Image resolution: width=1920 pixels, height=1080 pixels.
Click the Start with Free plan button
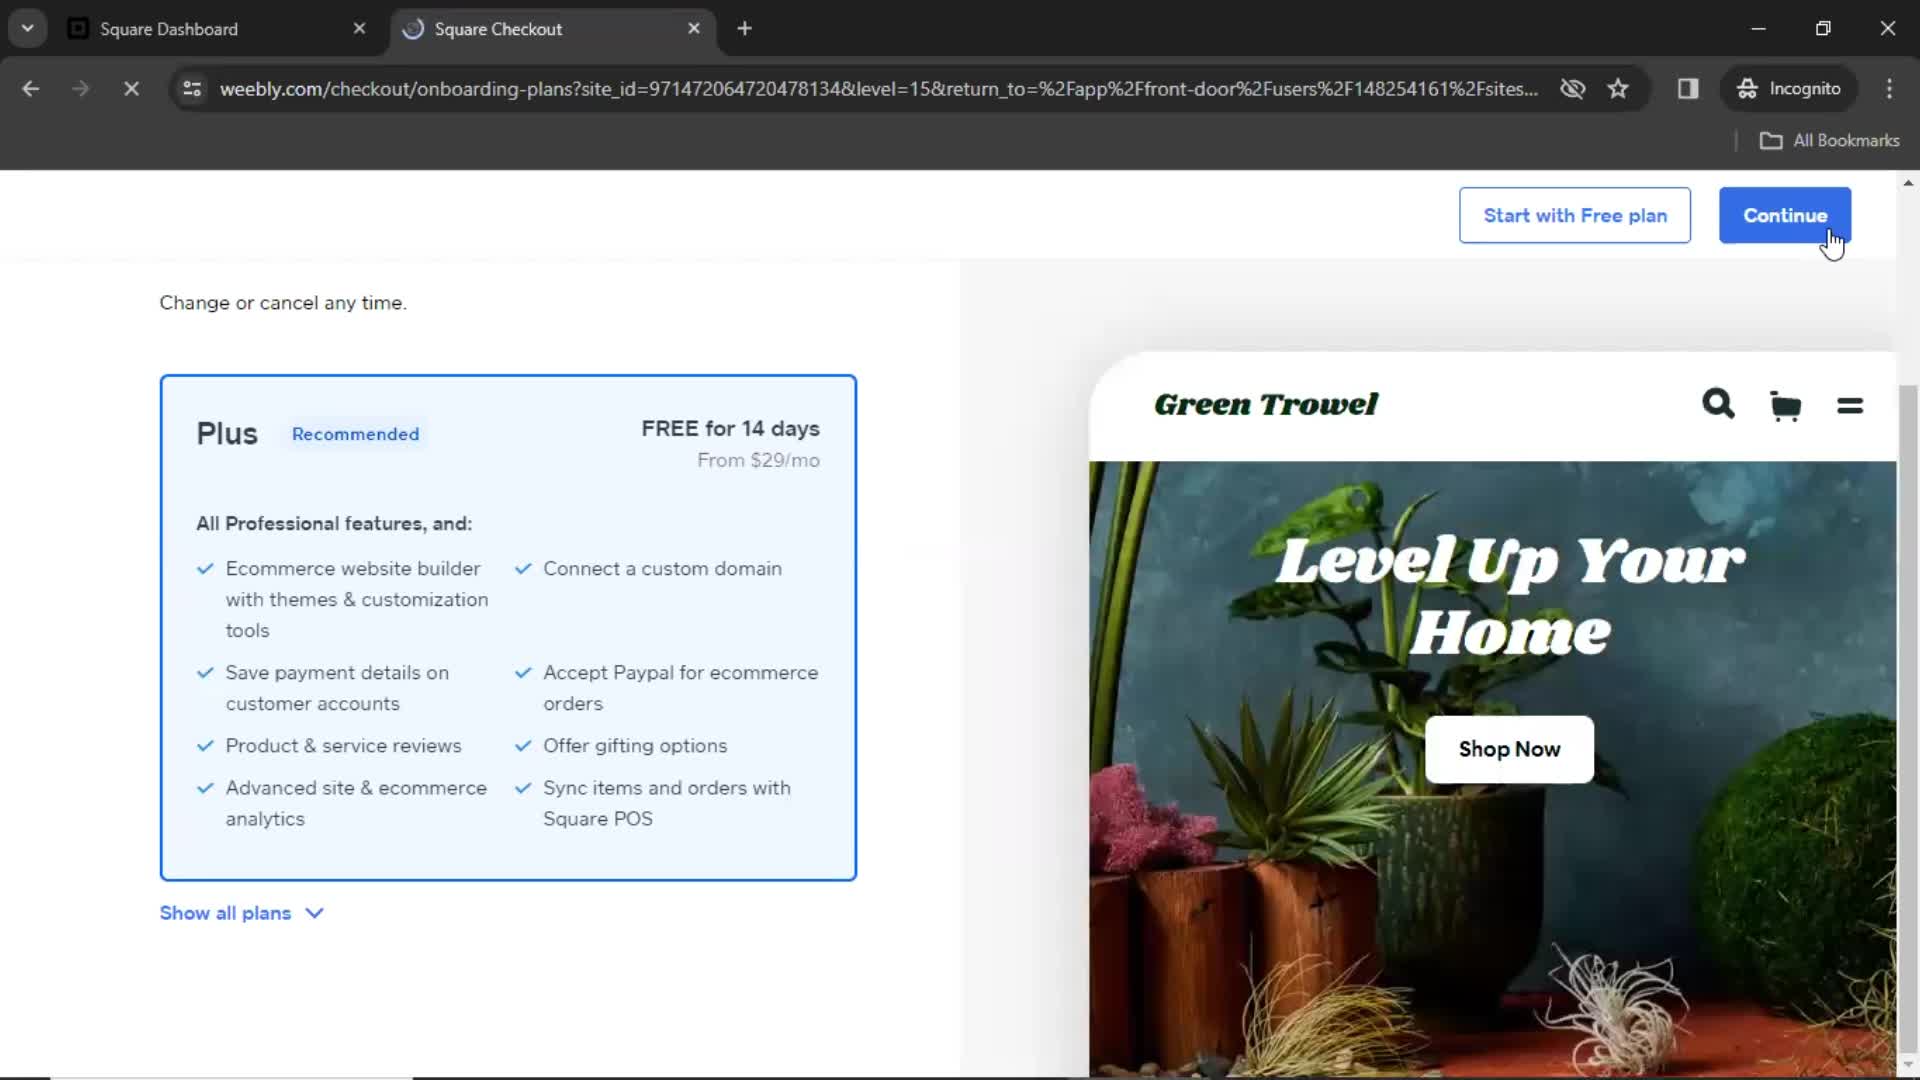(1576, 215)
